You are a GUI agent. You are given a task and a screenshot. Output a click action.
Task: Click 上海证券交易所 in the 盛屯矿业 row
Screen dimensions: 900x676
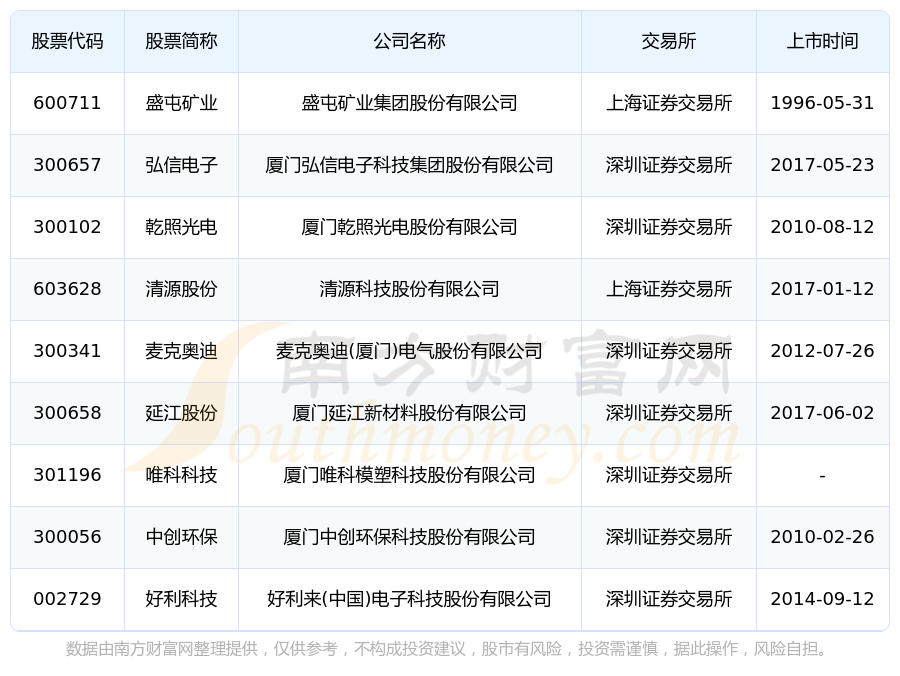coord(669,103)
